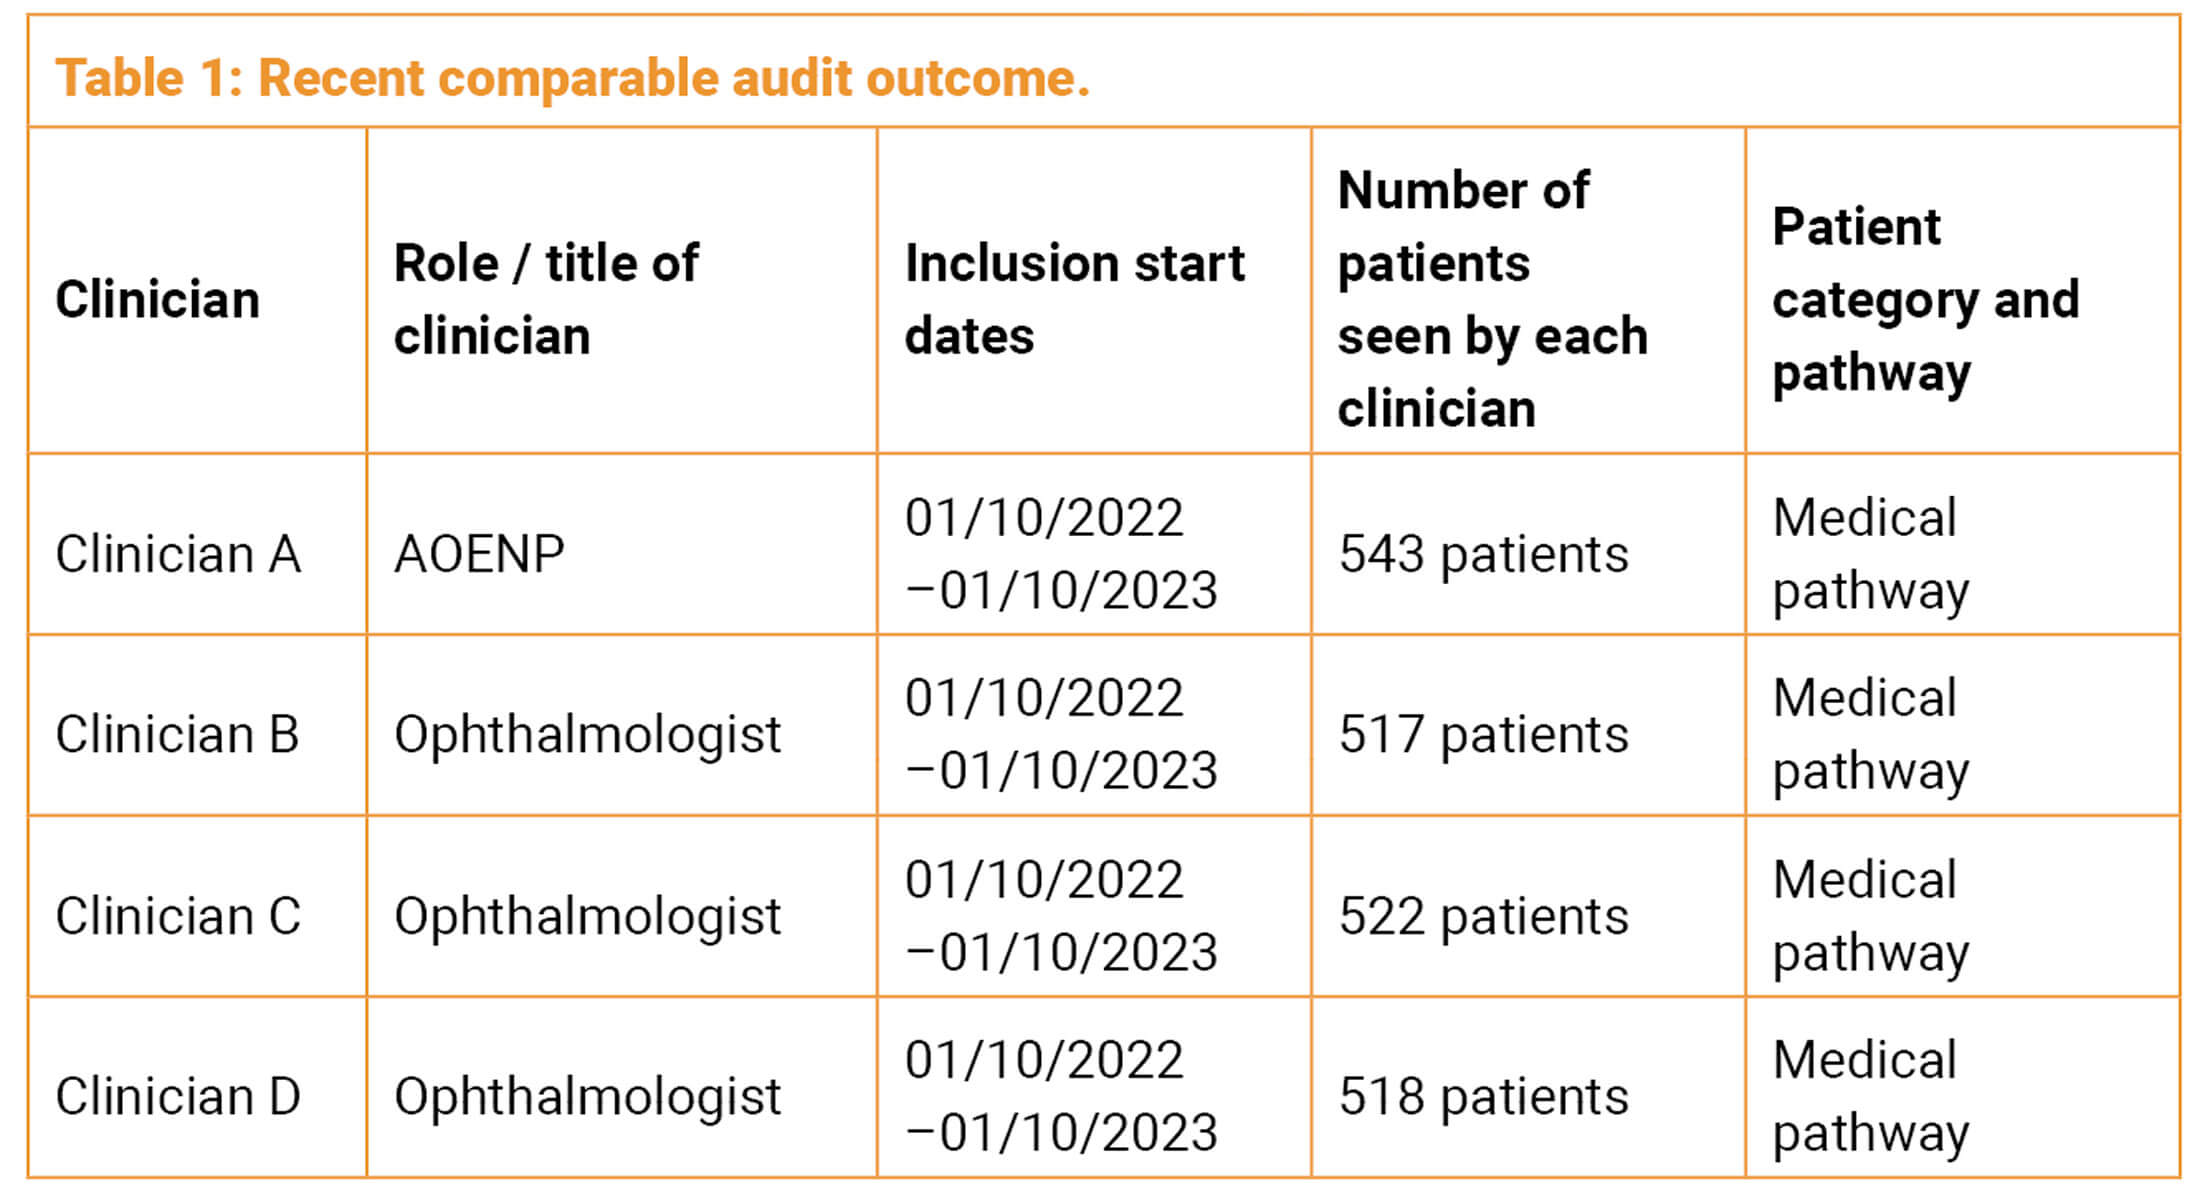
Task: Select the 'Clinician D' cell
Action: tap(178, 1097)
